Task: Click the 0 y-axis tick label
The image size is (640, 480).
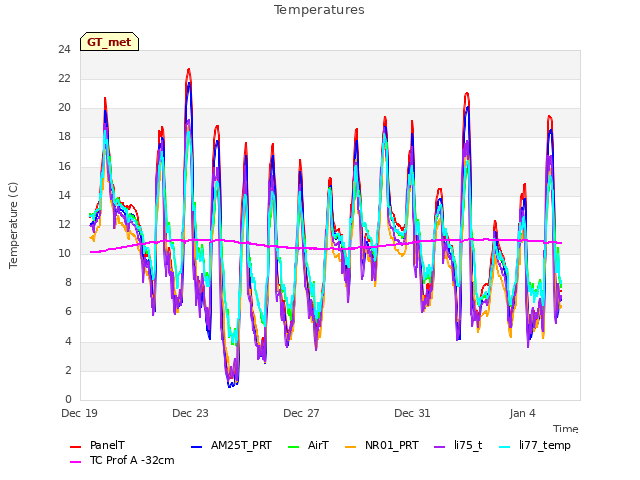Action: (68, 399)
